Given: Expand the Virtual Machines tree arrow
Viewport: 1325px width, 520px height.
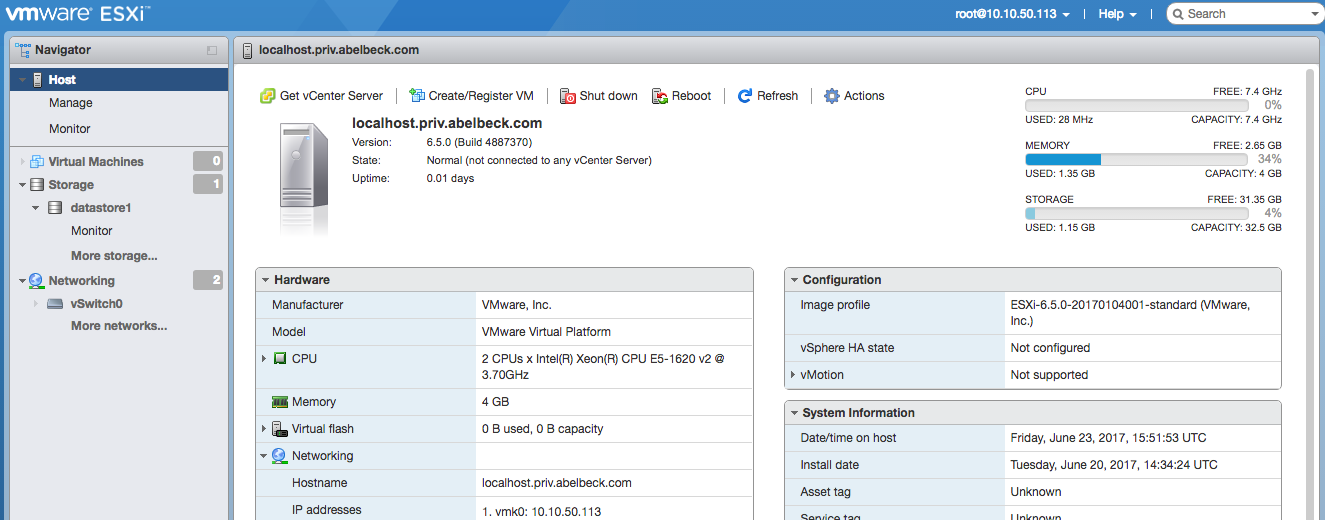Looking at the screenshot, I should [x=22, y=162].
